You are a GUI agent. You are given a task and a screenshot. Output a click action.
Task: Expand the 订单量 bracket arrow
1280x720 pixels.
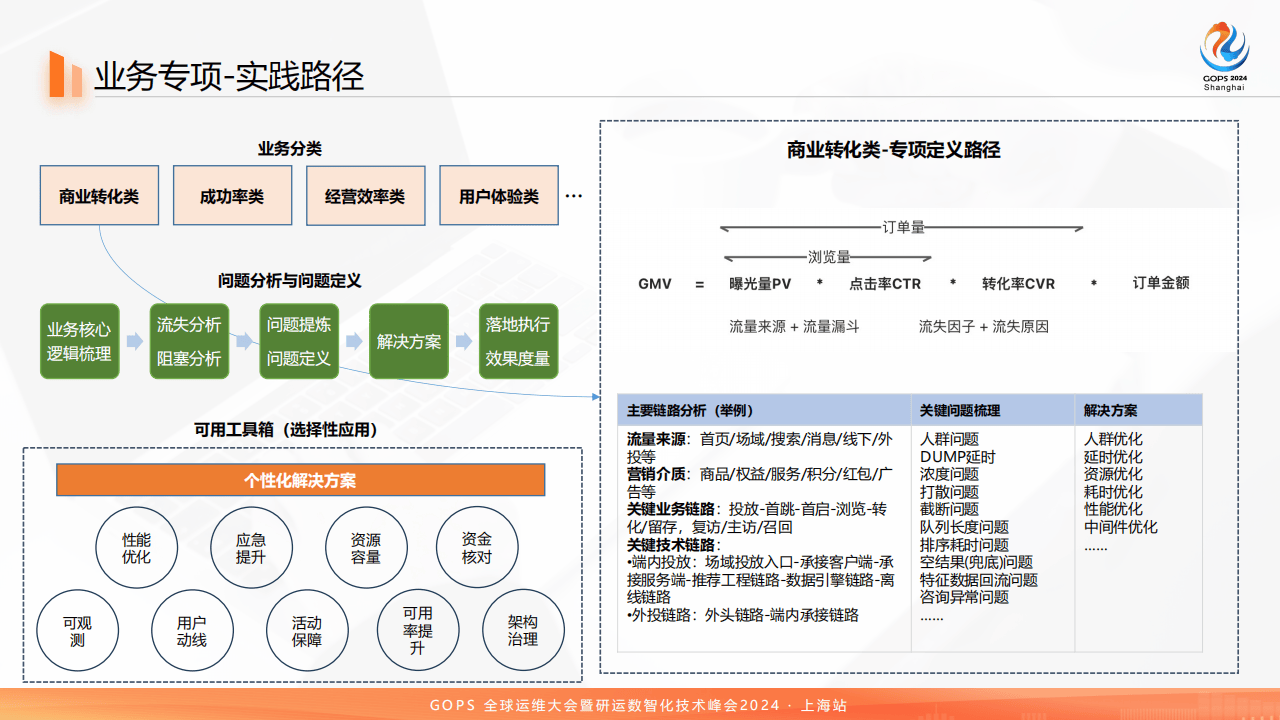pyautogui.click(x=900, y=228)
